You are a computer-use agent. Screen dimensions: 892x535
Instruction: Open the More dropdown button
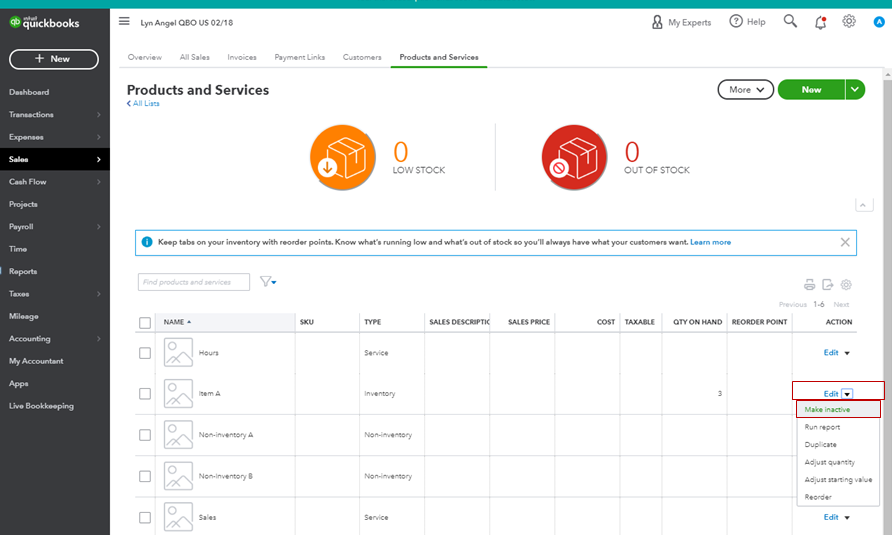[x=746, y=90]
